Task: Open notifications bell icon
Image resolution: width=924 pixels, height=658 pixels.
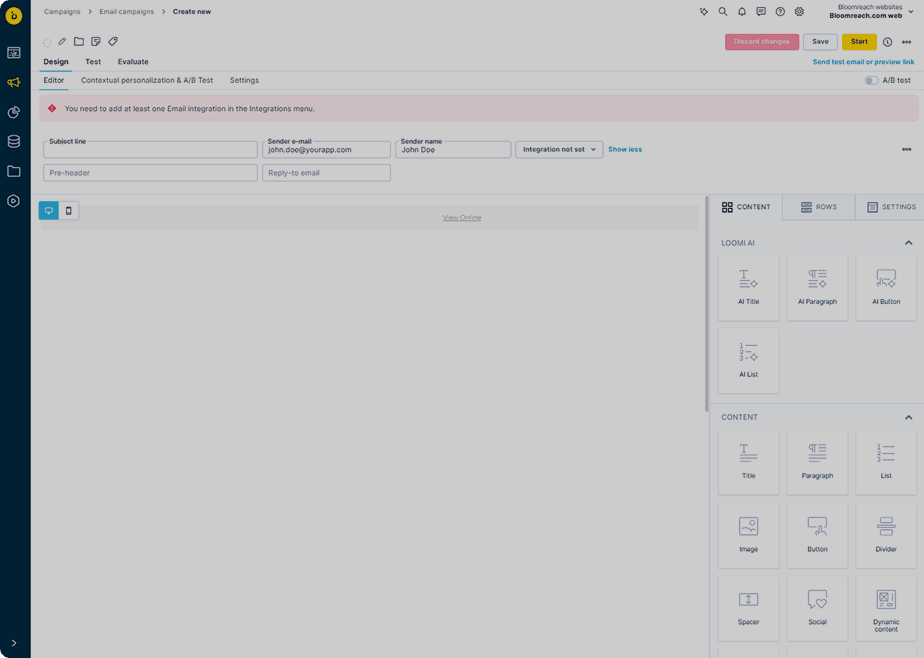Action: 742,12
